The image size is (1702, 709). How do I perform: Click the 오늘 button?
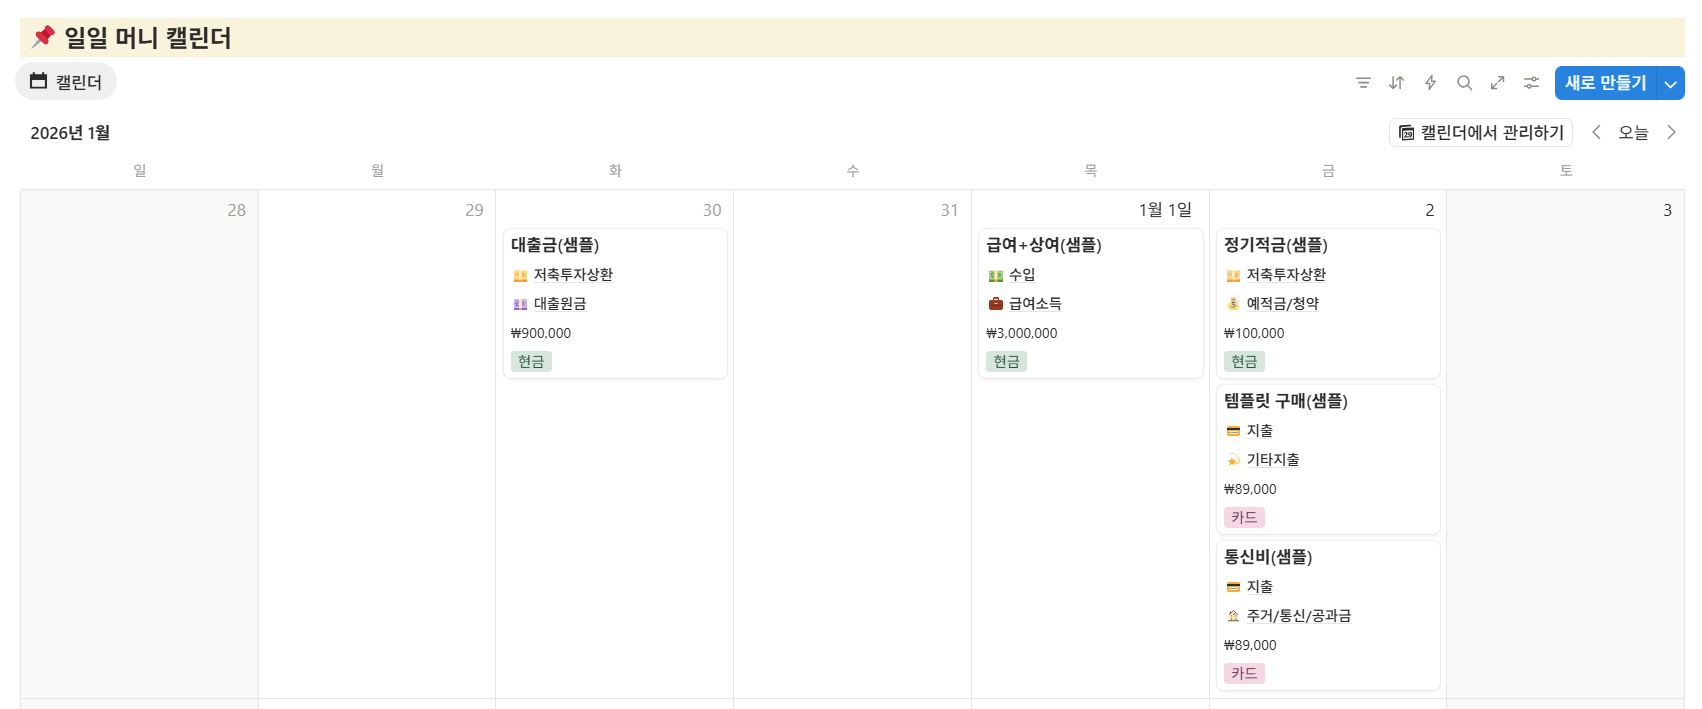[1633, 132]
